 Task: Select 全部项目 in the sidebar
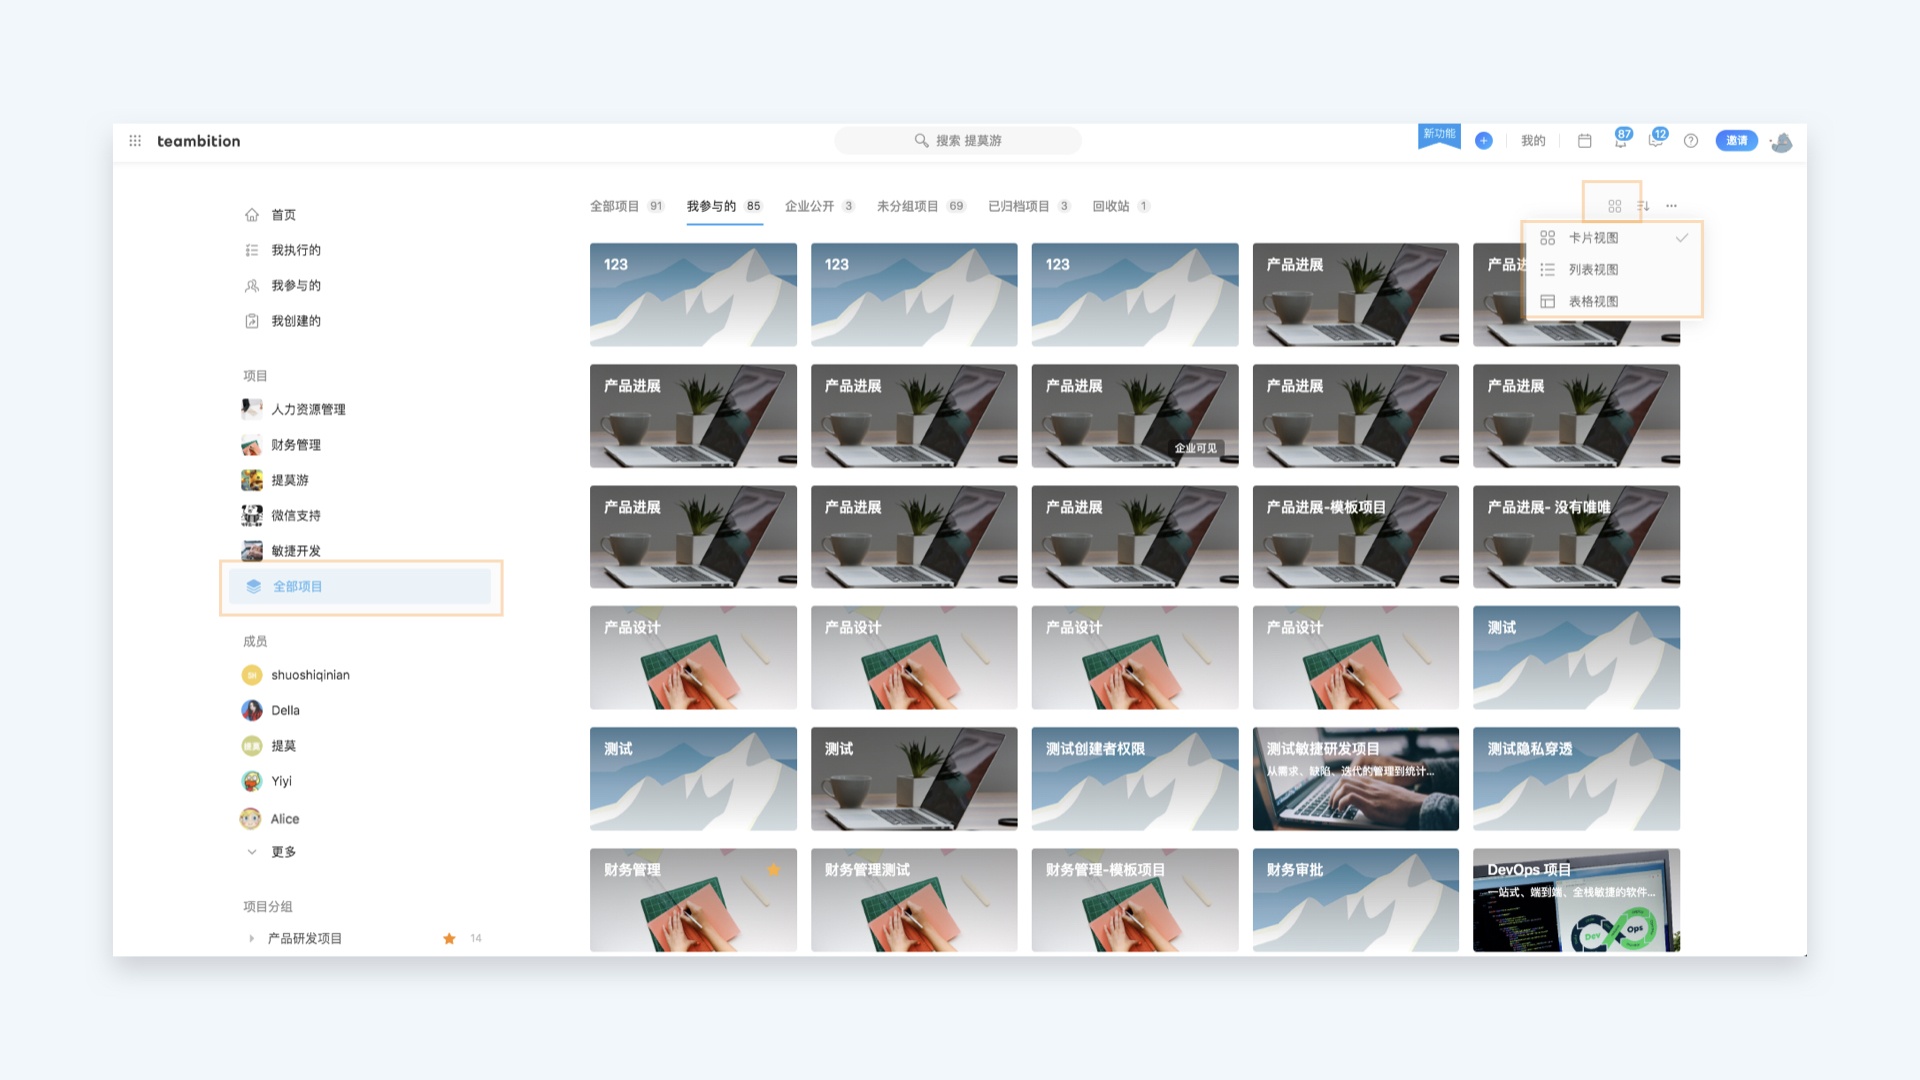(x=360, y=587)
